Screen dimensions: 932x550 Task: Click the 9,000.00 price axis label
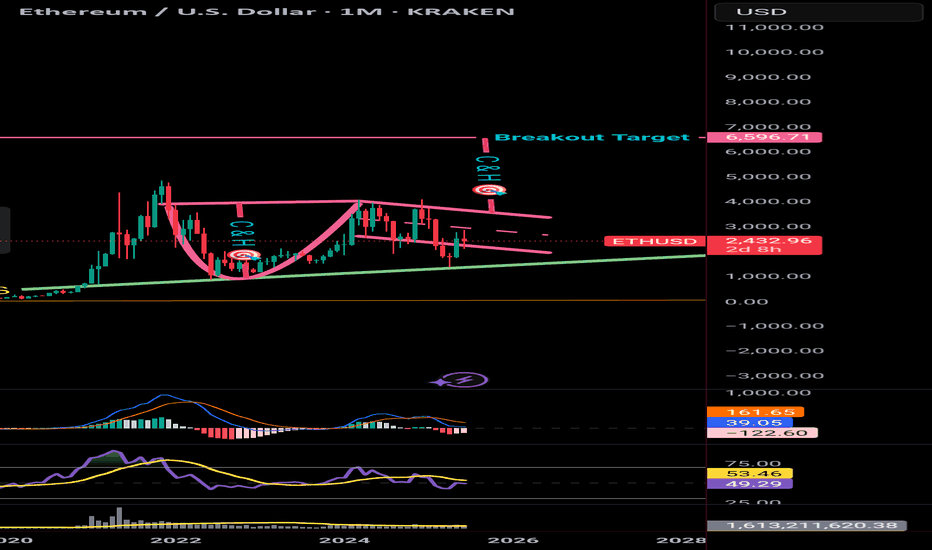click(769, 77)
